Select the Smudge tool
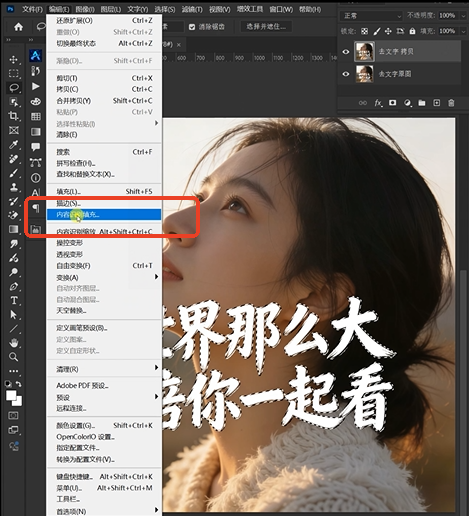 point(13,244)
